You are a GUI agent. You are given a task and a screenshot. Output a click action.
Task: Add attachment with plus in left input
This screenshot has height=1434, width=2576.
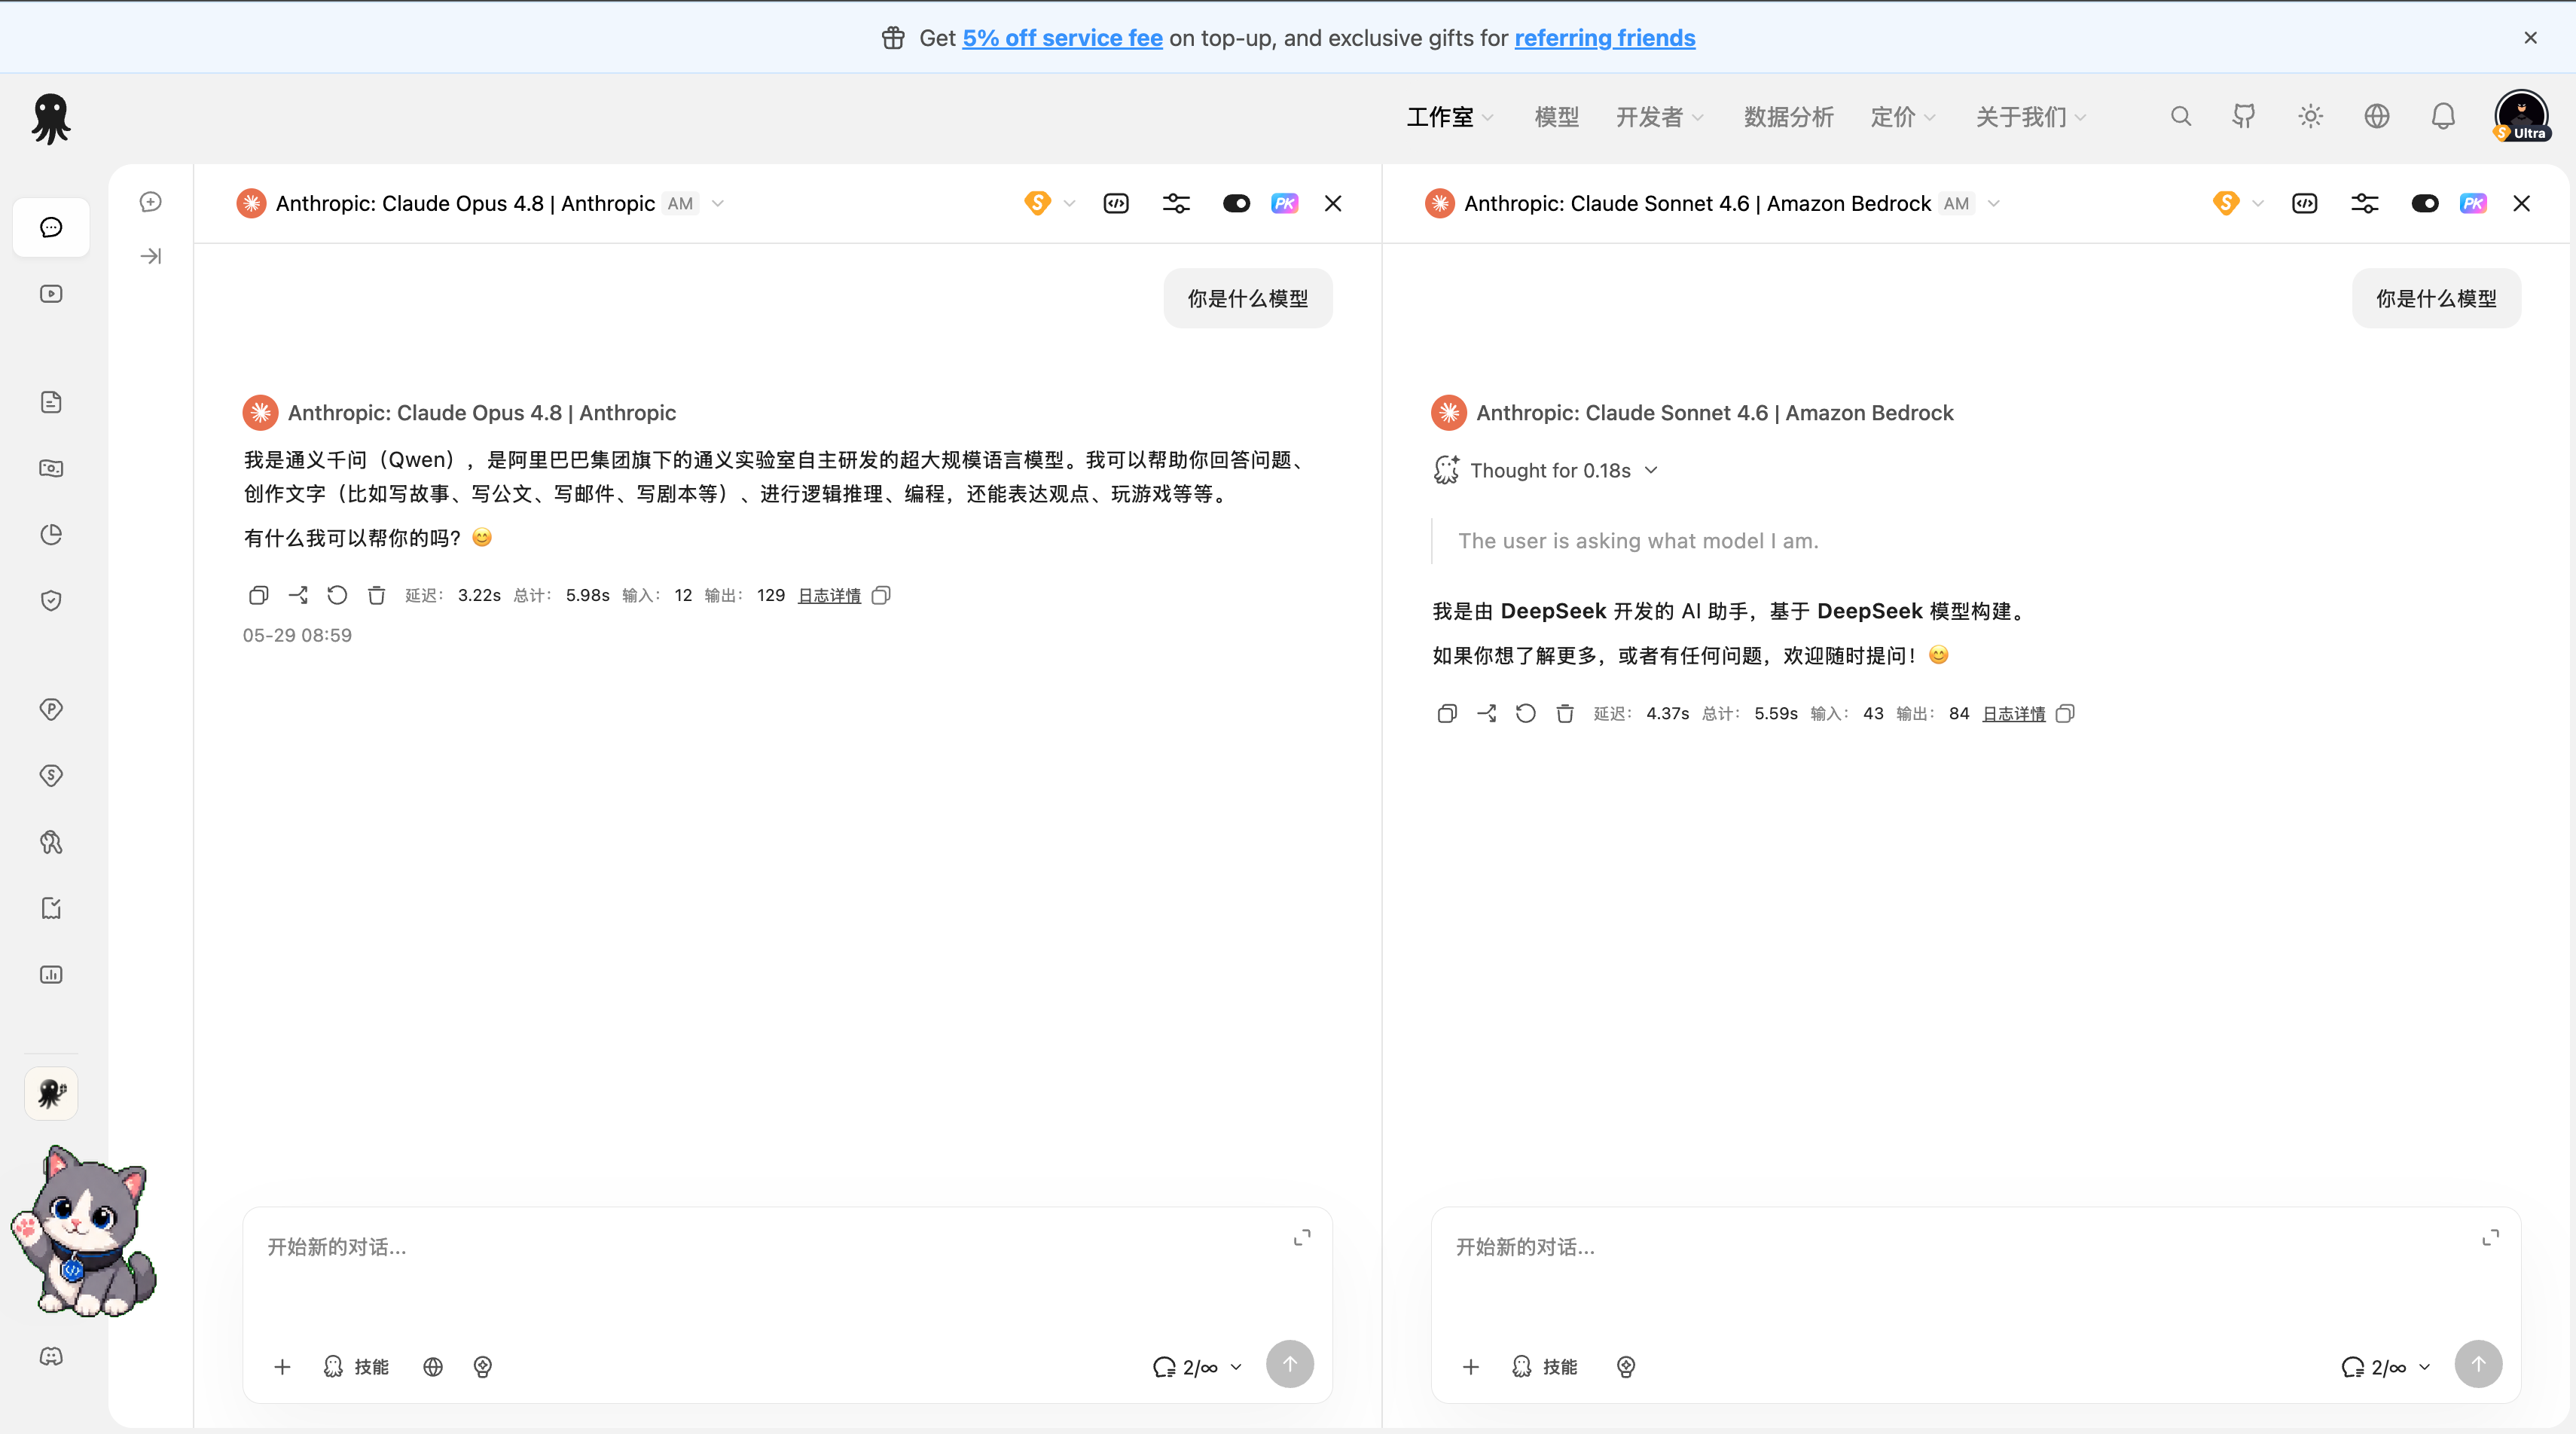coord(282,1367)
